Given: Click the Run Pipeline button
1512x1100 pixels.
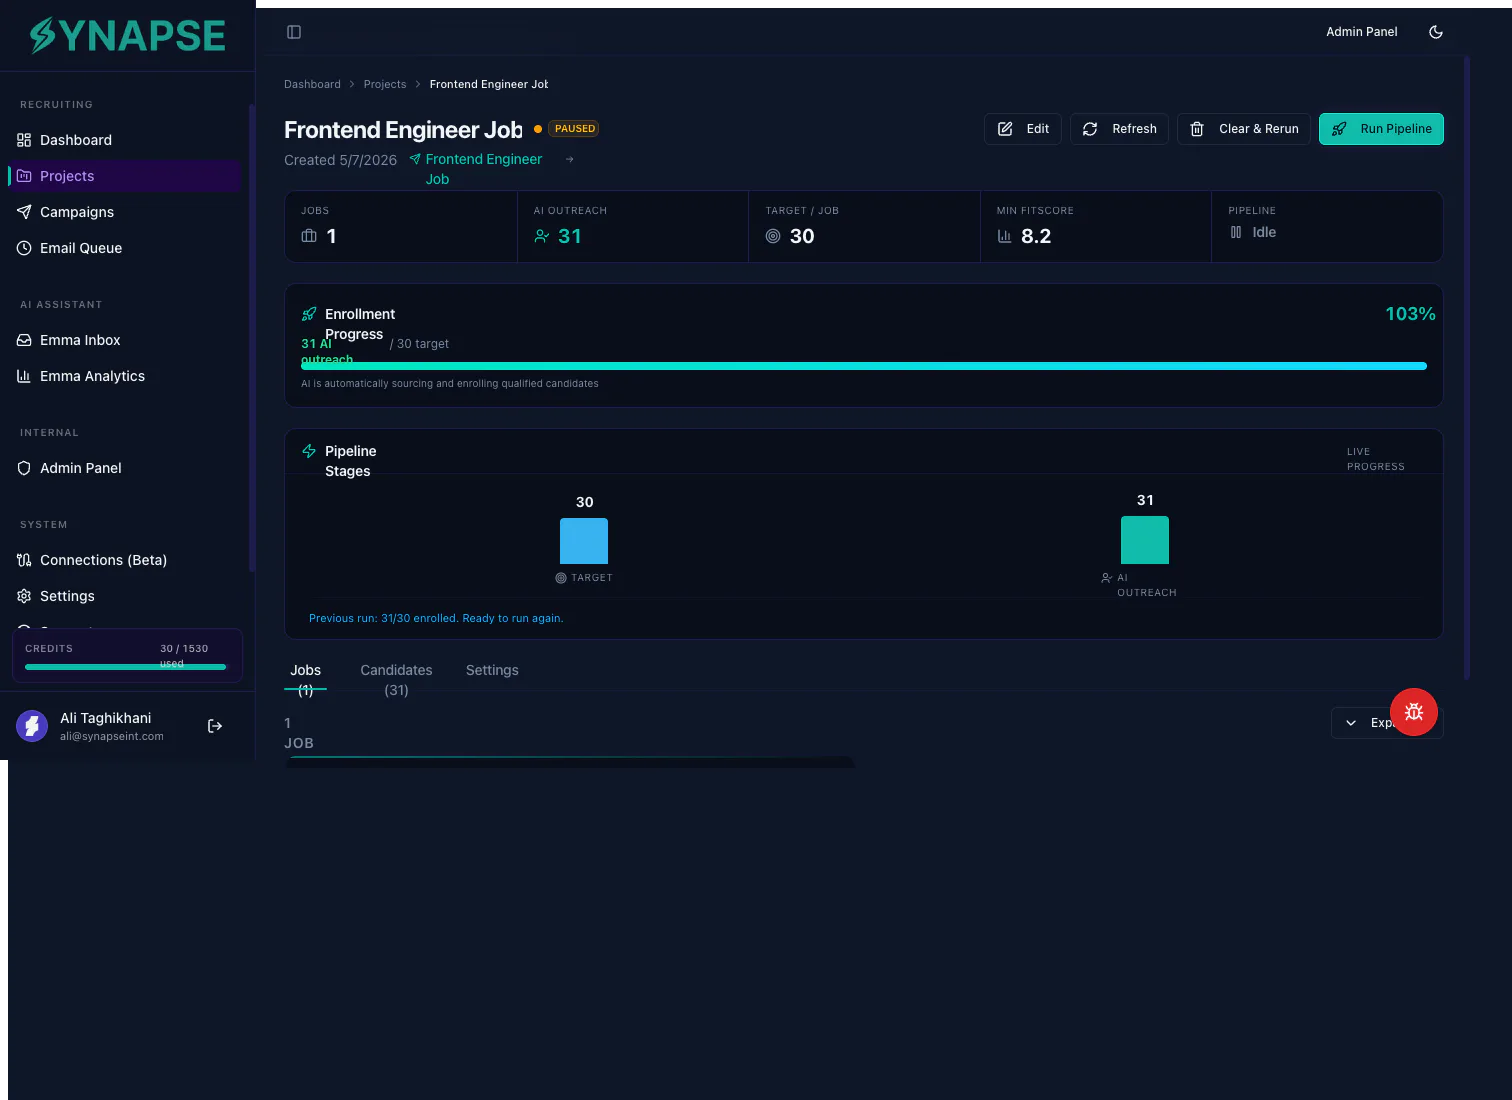Looking at the screenshot, I should [x=1381, y=129].
